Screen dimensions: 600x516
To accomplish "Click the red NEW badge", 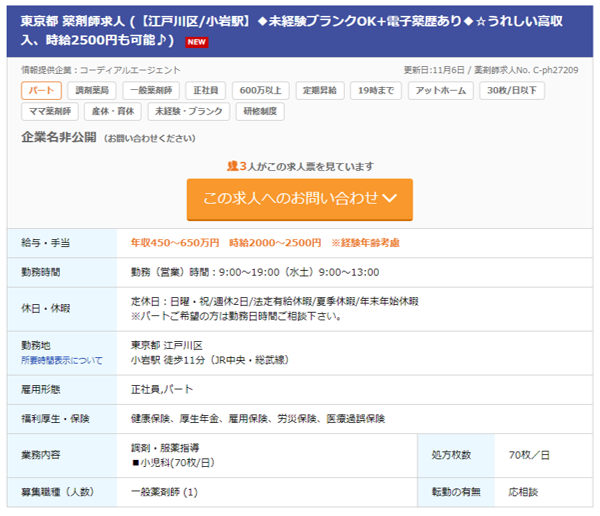I will coord(197,41).
